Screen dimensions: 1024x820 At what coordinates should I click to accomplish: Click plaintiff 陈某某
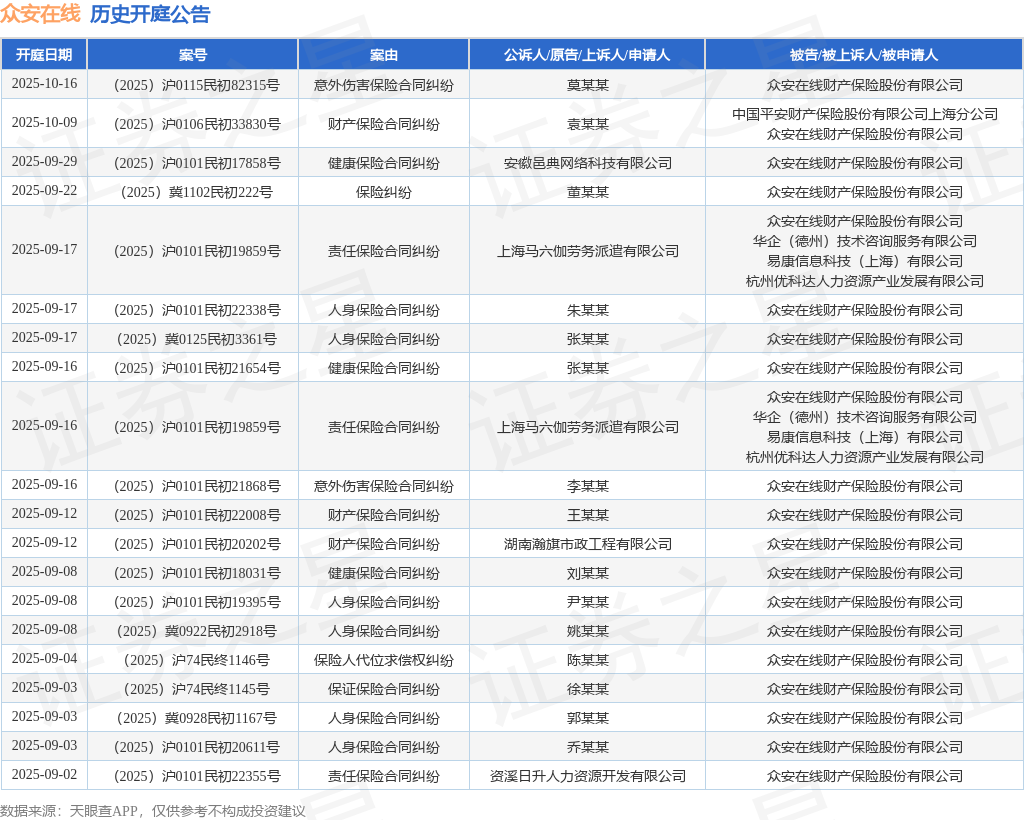[x=588, y=660]
